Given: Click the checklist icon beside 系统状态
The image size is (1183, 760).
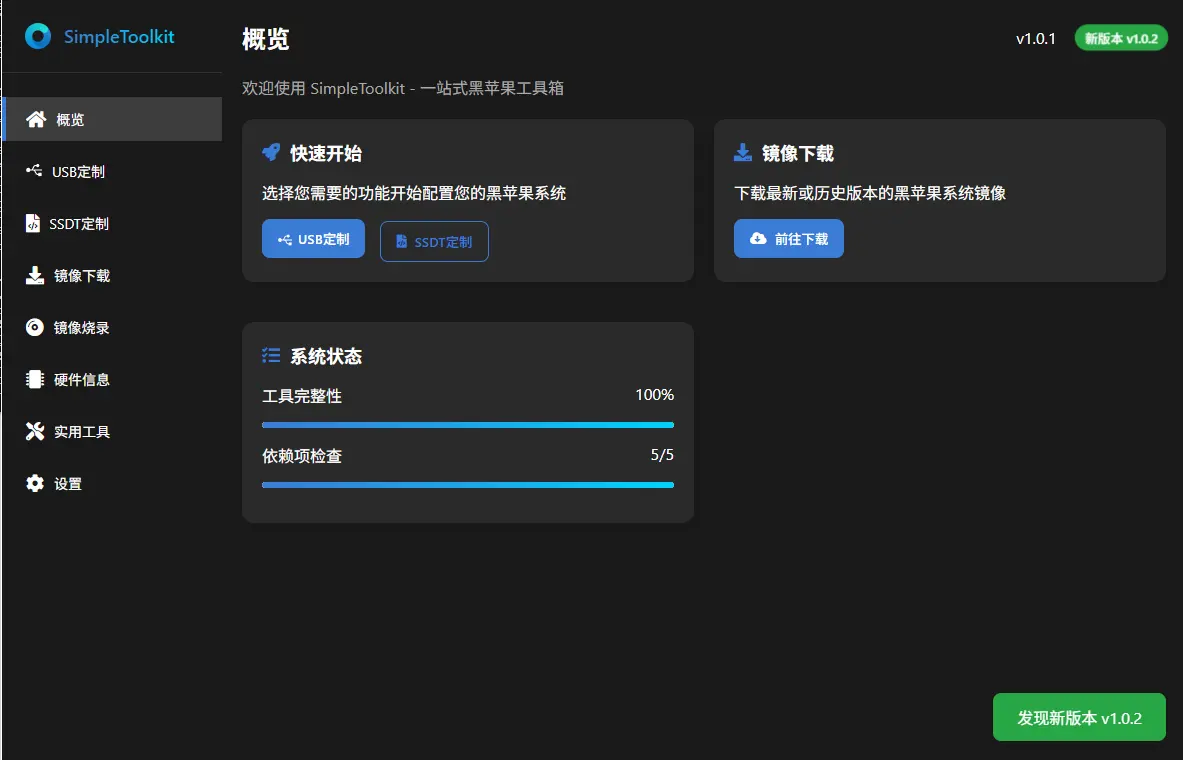Looking at the screenshot, I should coord(271,355).
